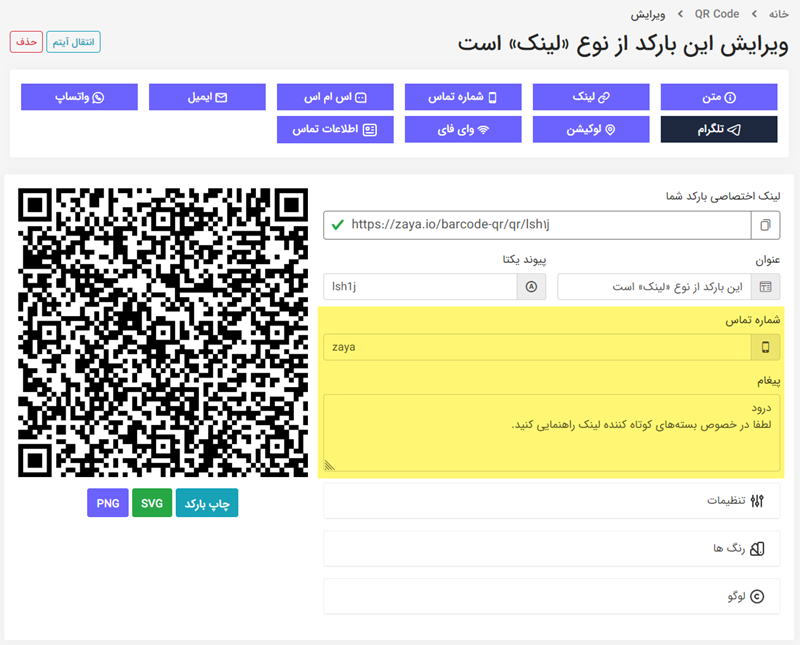The height and width of the screenshot is (645, 800).
Task: Click the عنوان title input field
Action: (x=655, y=287)
